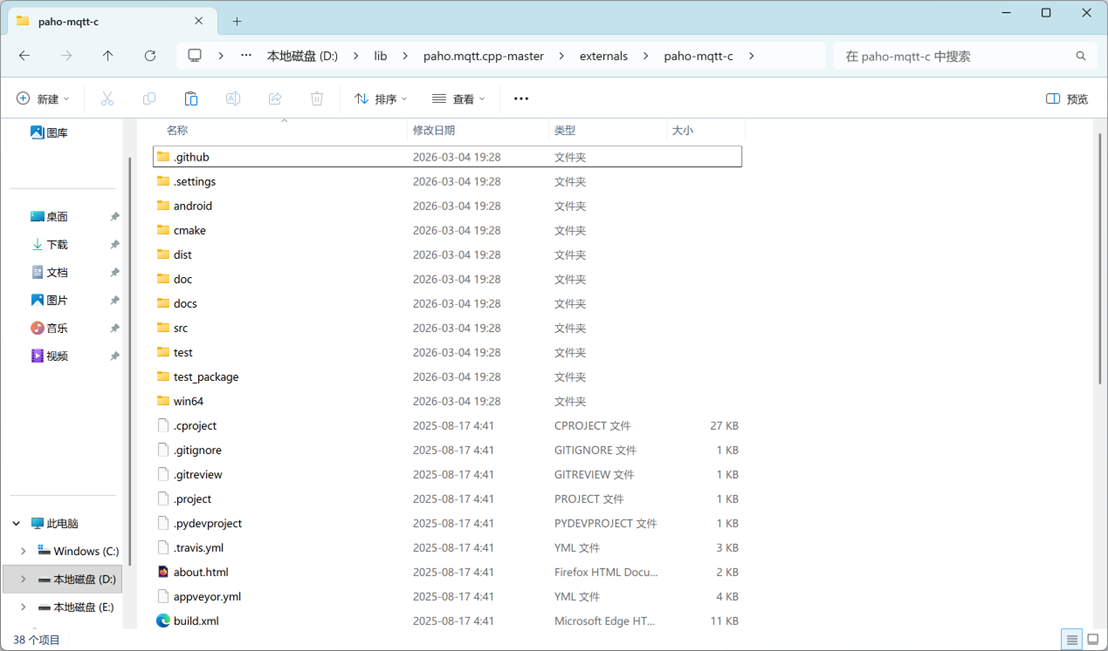Viewport: 1108px width, 651px height.
Task: Select the about.html Firefox file icon
Action: 163,572
